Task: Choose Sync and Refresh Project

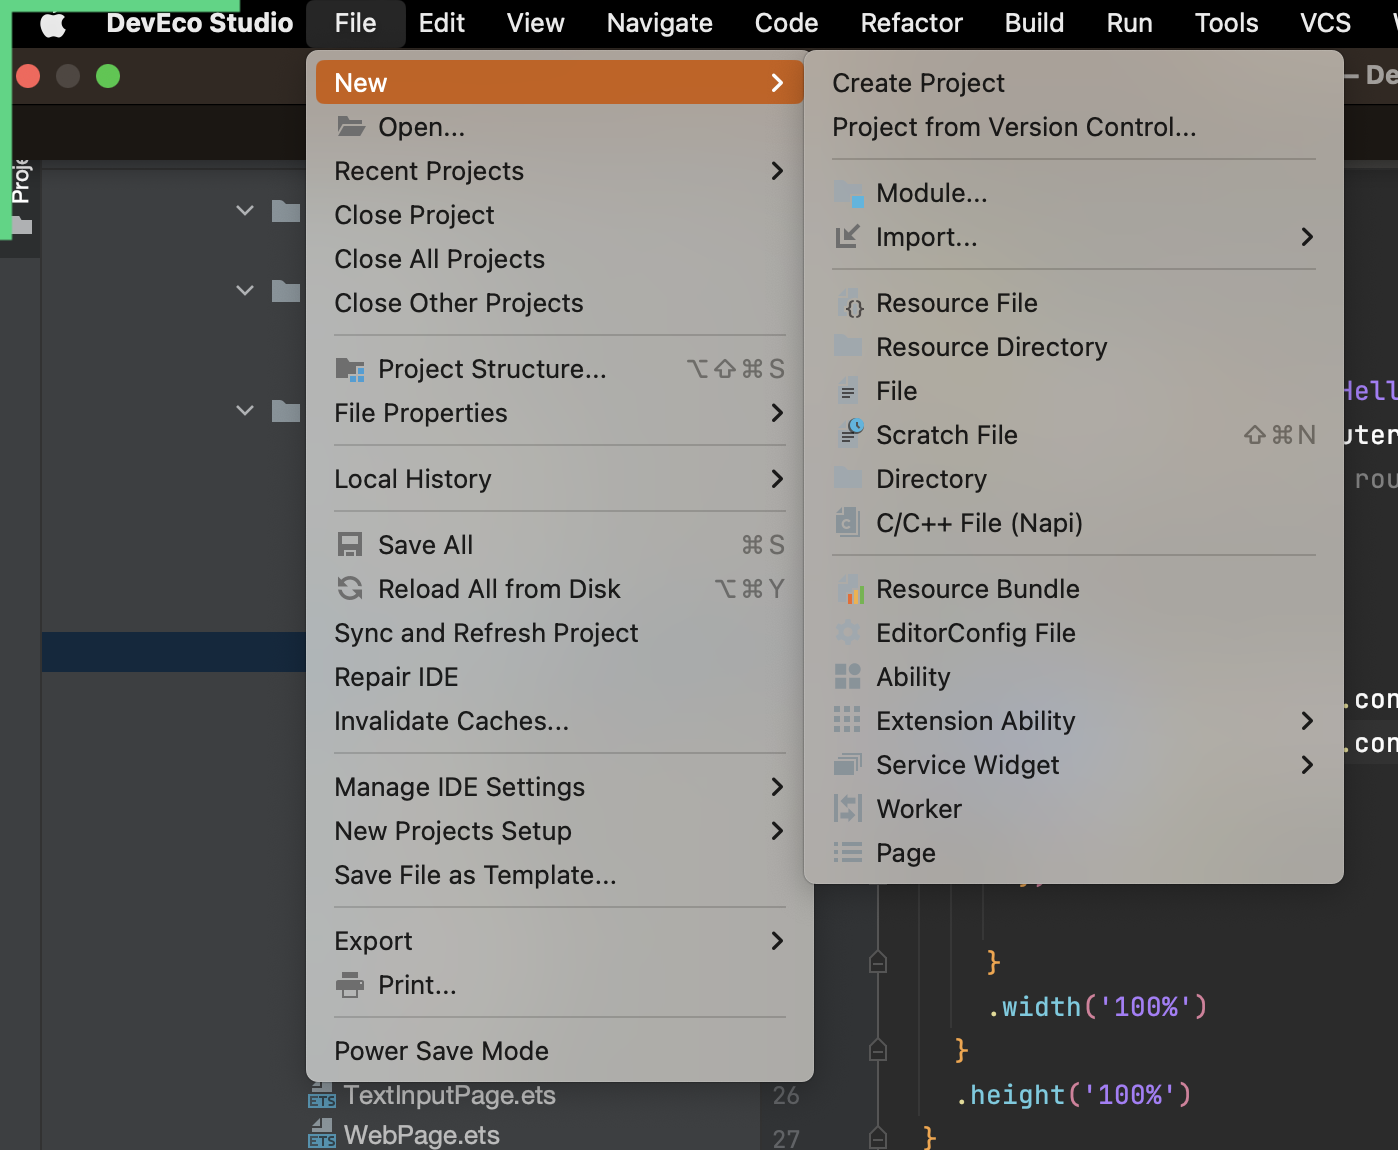Action: pos(560,633)
